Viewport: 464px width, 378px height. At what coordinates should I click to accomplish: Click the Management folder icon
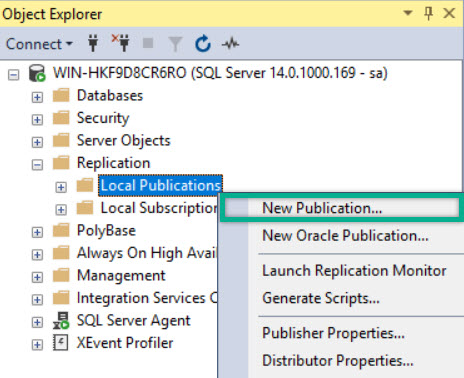[61, 275]
